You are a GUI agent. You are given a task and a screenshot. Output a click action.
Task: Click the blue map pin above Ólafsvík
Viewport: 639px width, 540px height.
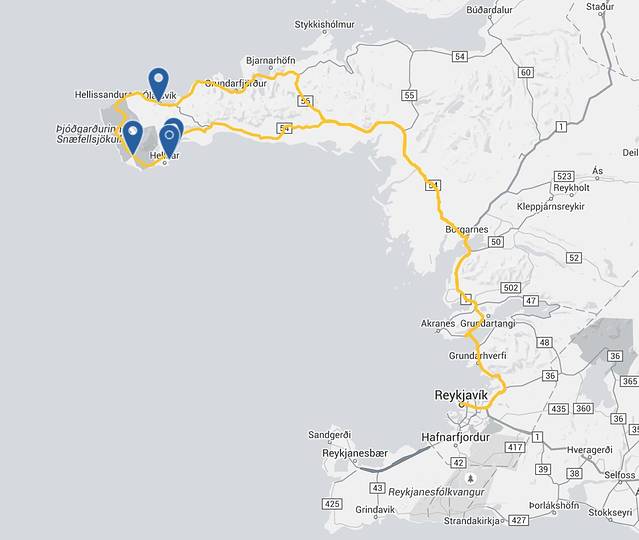159,82
